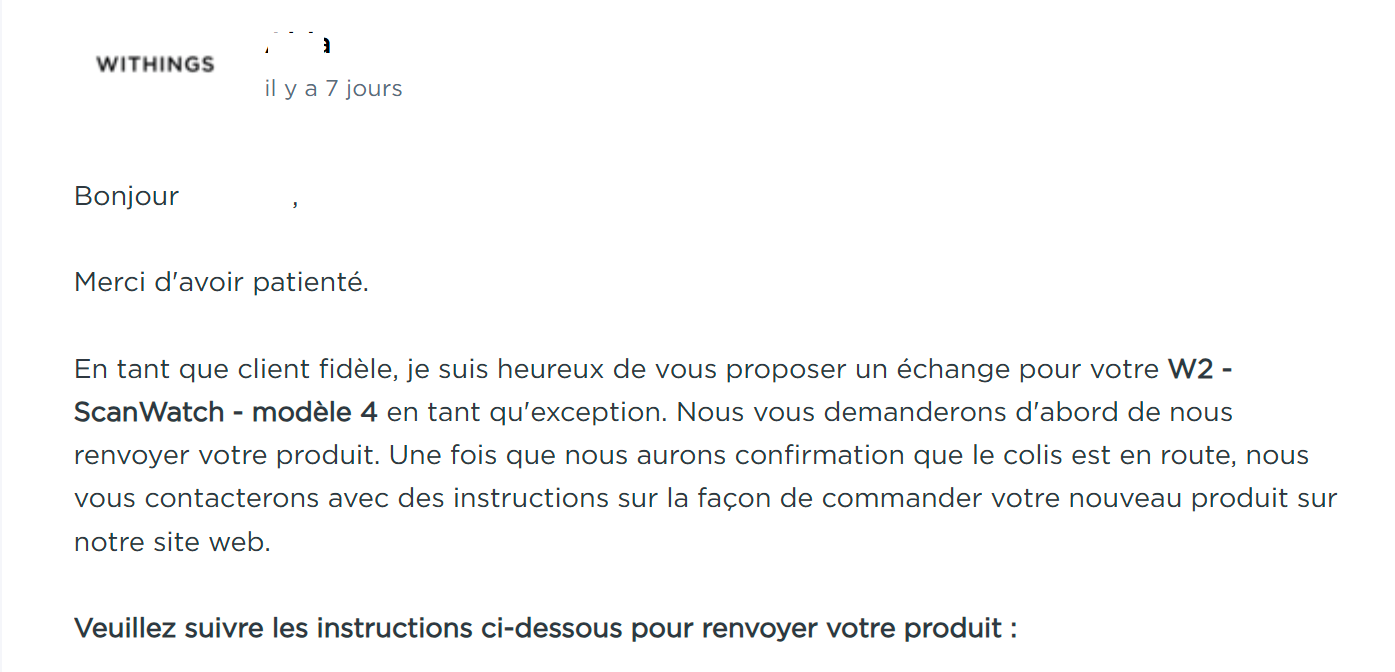
Task: Click the blank recipient name after Bonjour
Action: pos(236,197)
